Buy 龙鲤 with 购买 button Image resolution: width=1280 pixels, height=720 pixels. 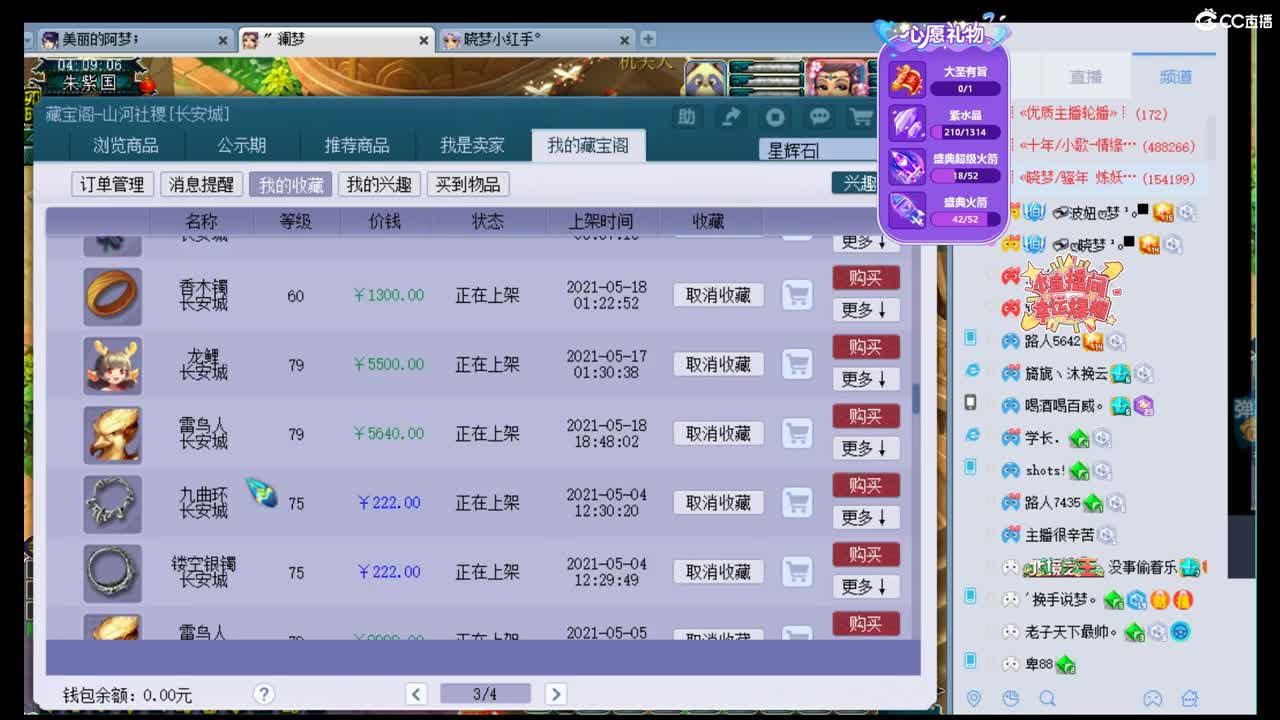866,346
